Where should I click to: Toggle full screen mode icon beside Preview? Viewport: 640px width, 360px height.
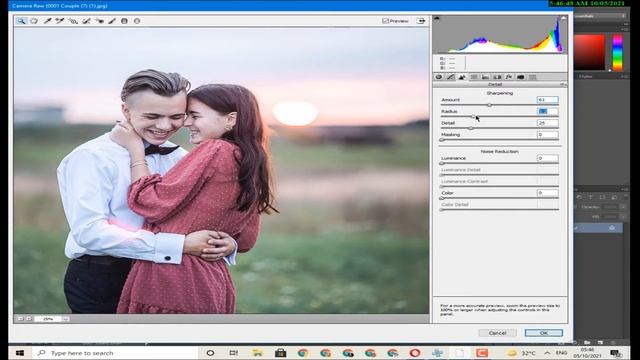[421, 21]
